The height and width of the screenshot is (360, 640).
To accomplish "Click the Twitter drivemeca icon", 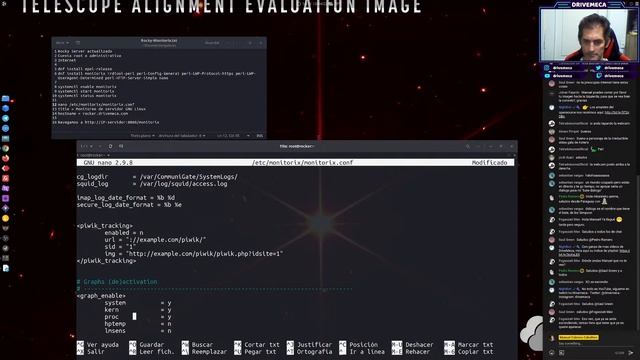I will [x=598, y=68].
